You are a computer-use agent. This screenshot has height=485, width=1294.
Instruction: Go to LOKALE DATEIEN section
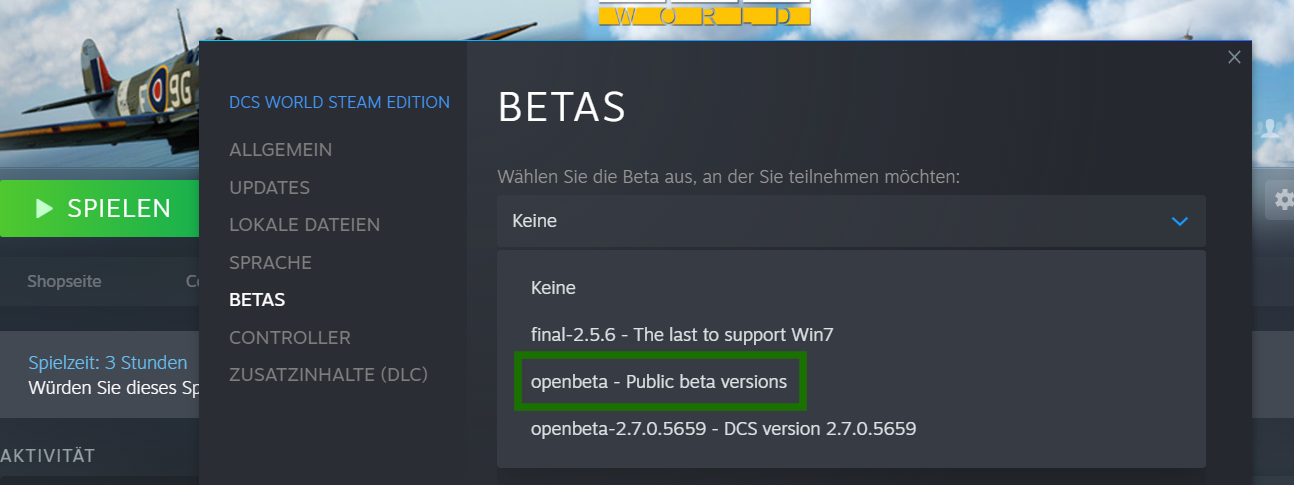pos(304,225)
